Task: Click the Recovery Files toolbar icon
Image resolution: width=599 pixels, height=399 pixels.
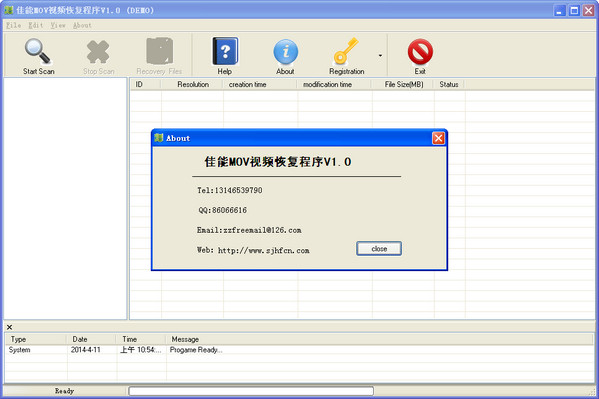Action: (160, 51)
